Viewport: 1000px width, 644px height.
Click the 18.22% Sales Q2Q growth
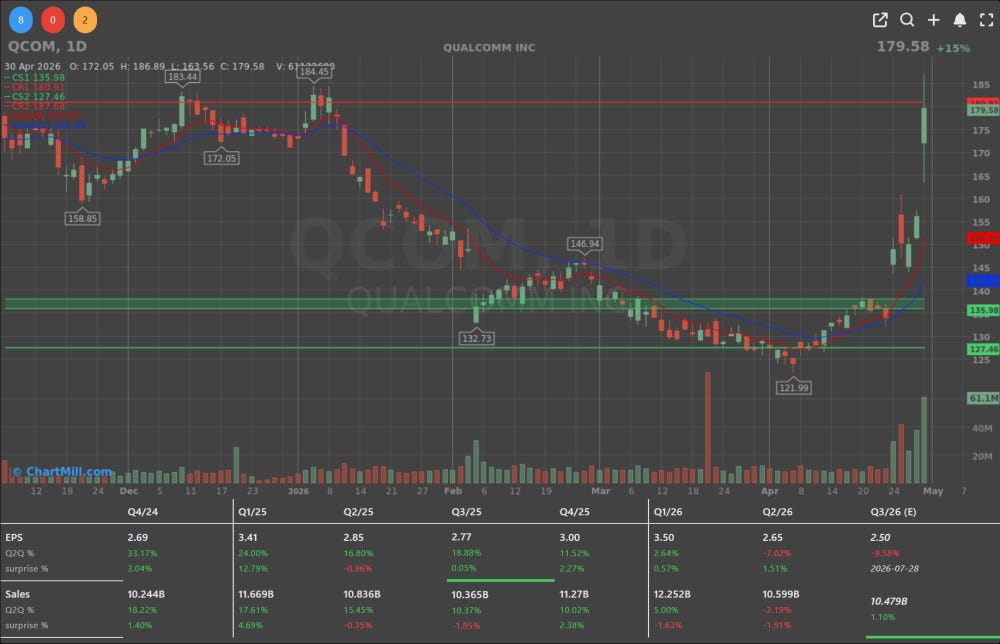click(x=142, y=610)
